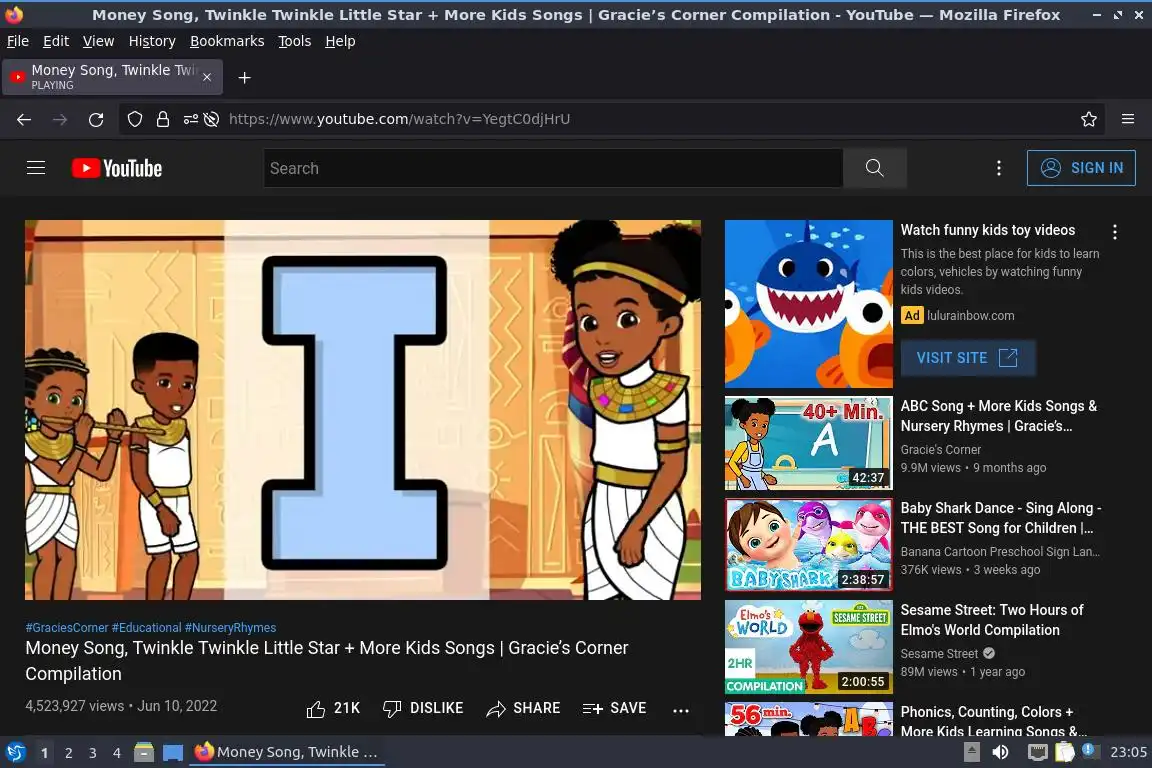Open the Tools menu
Screen dimensions: 1152x768
(x=295, y=41)
